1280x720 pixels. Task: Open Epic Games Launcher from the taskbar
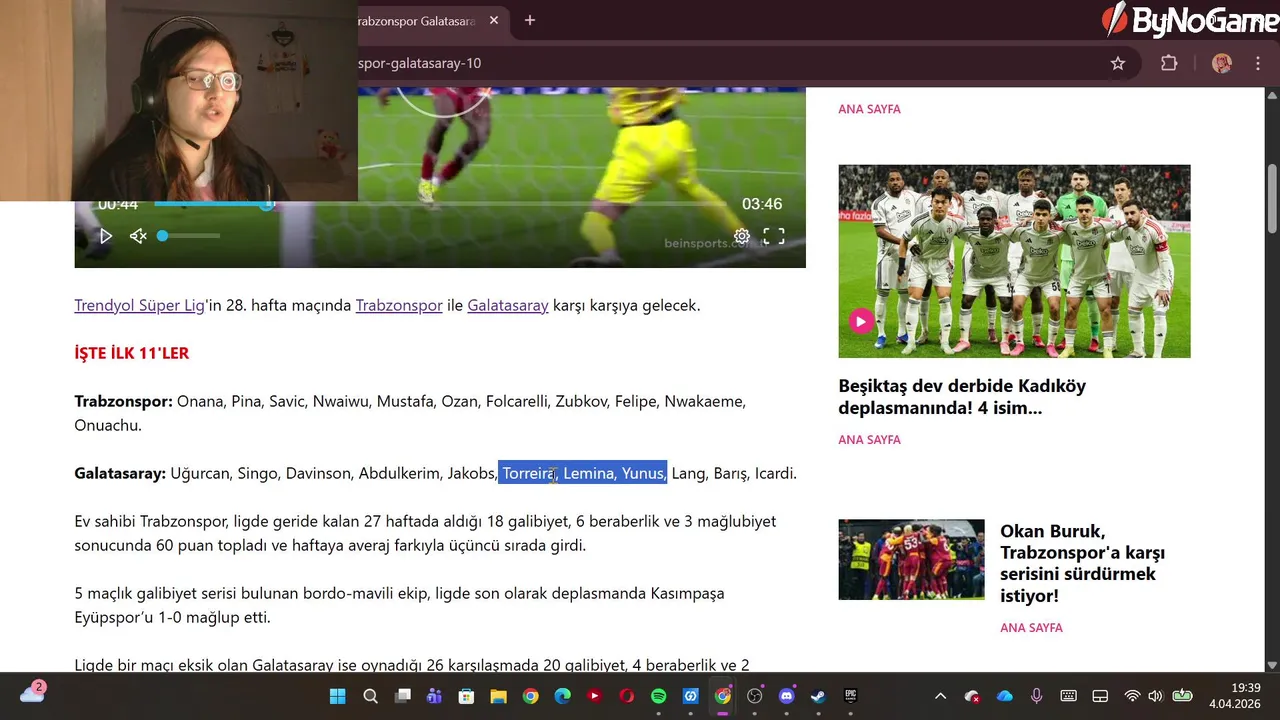(x=850, y=696)
